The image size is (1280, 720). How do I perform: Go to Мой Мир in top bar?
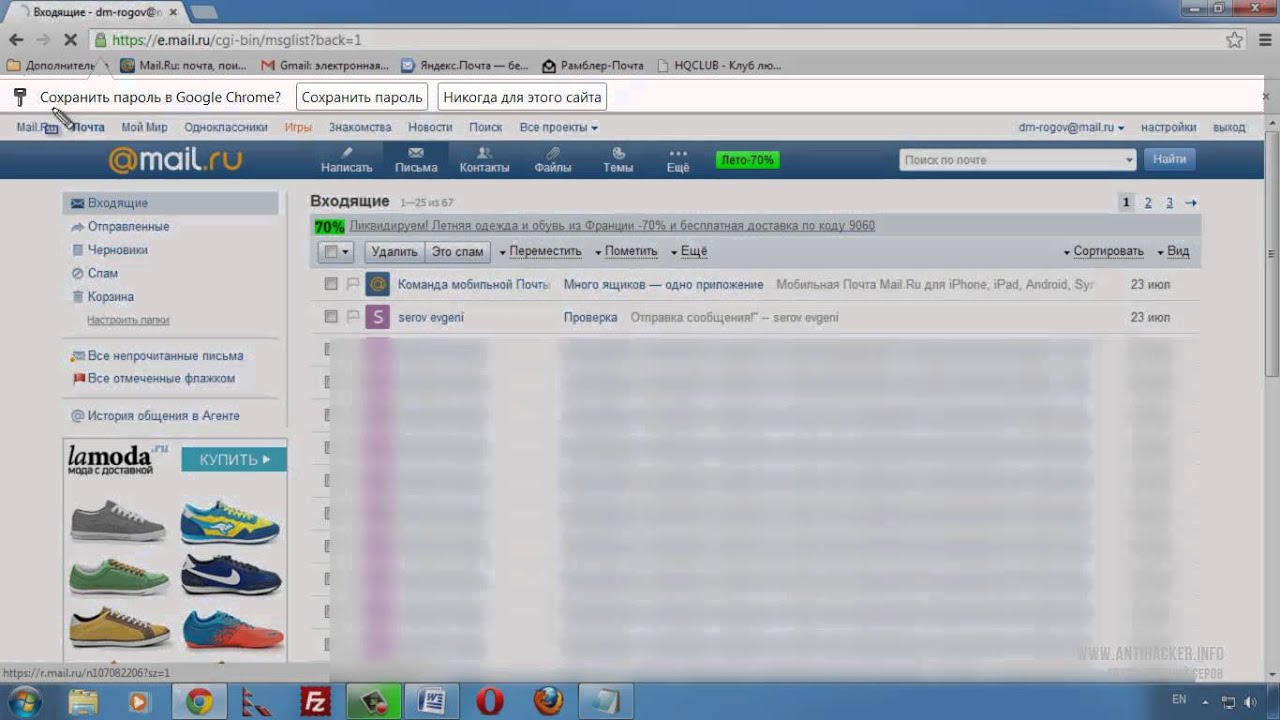144,127
